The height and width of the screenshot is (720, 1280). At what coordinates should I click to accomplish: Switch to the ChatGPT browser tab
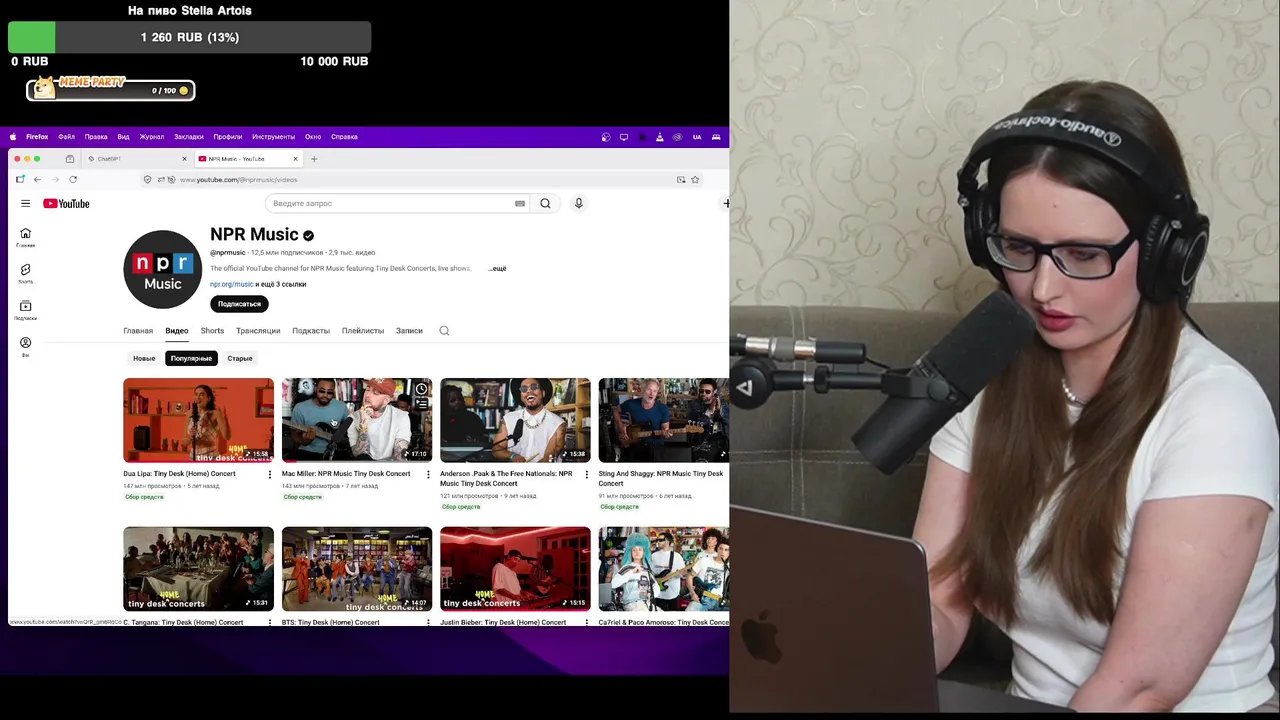135,159
